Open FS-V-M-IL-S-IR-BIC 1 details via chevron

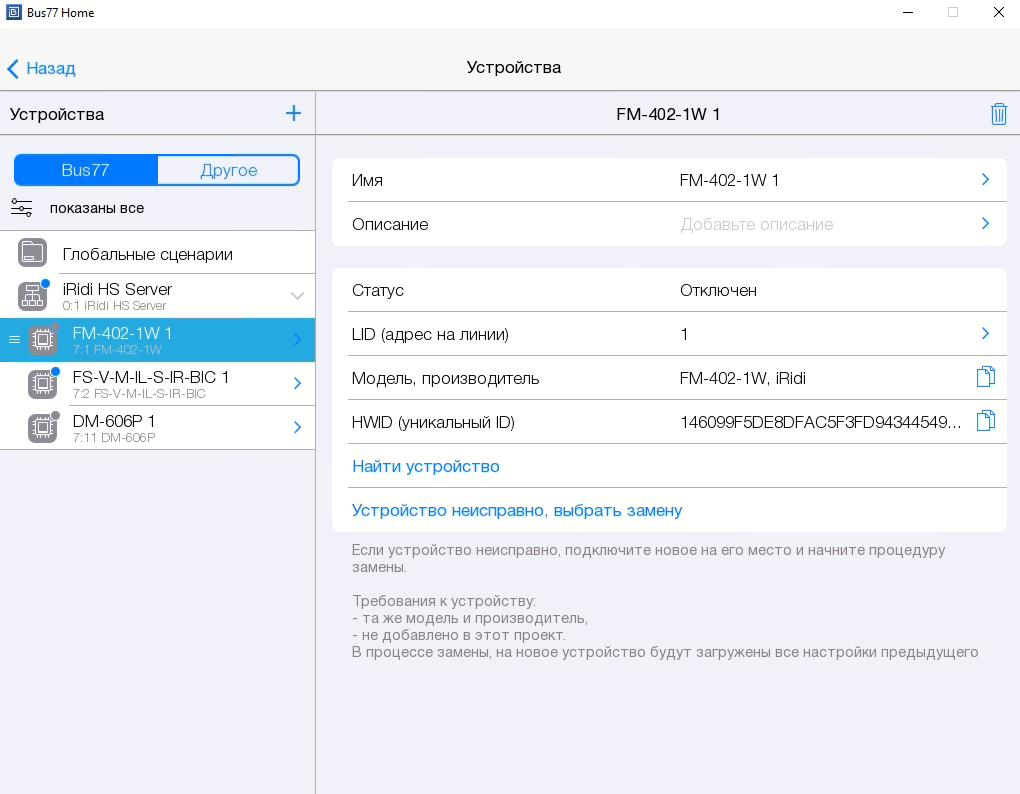[x=297, y=384]
